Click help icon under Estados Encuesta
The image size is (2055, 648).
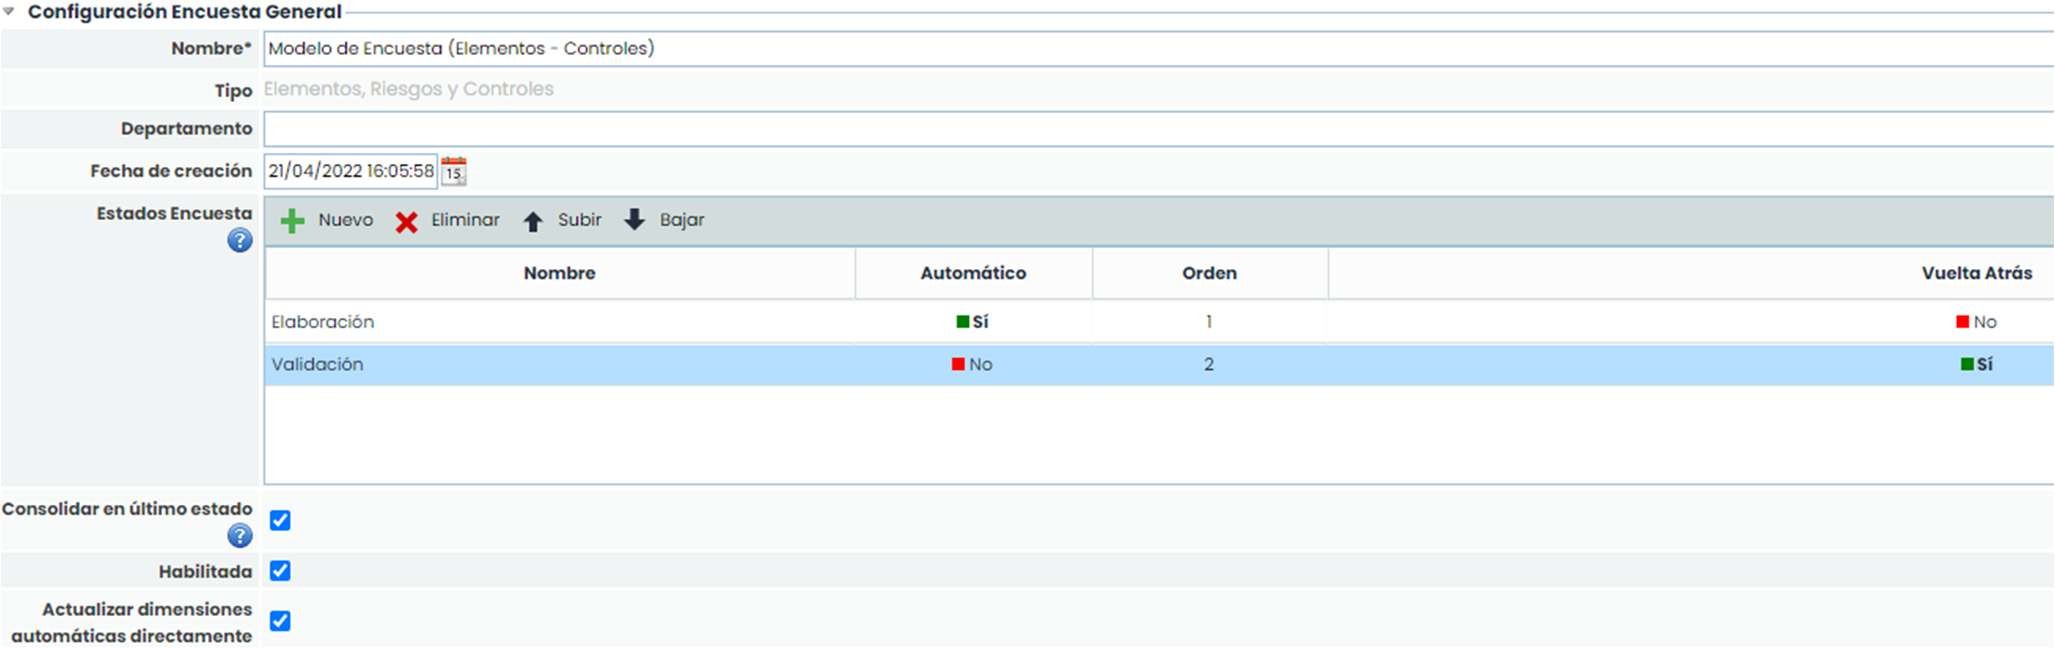click(x=240, y=241)
